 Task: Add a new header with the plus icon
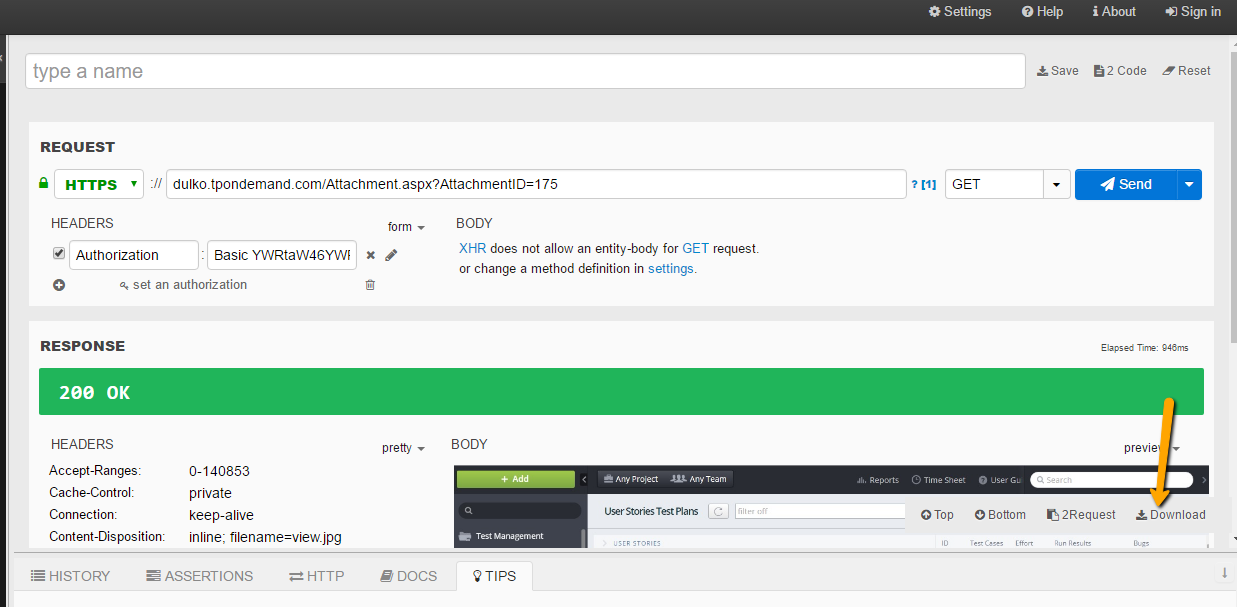(59, 285)
